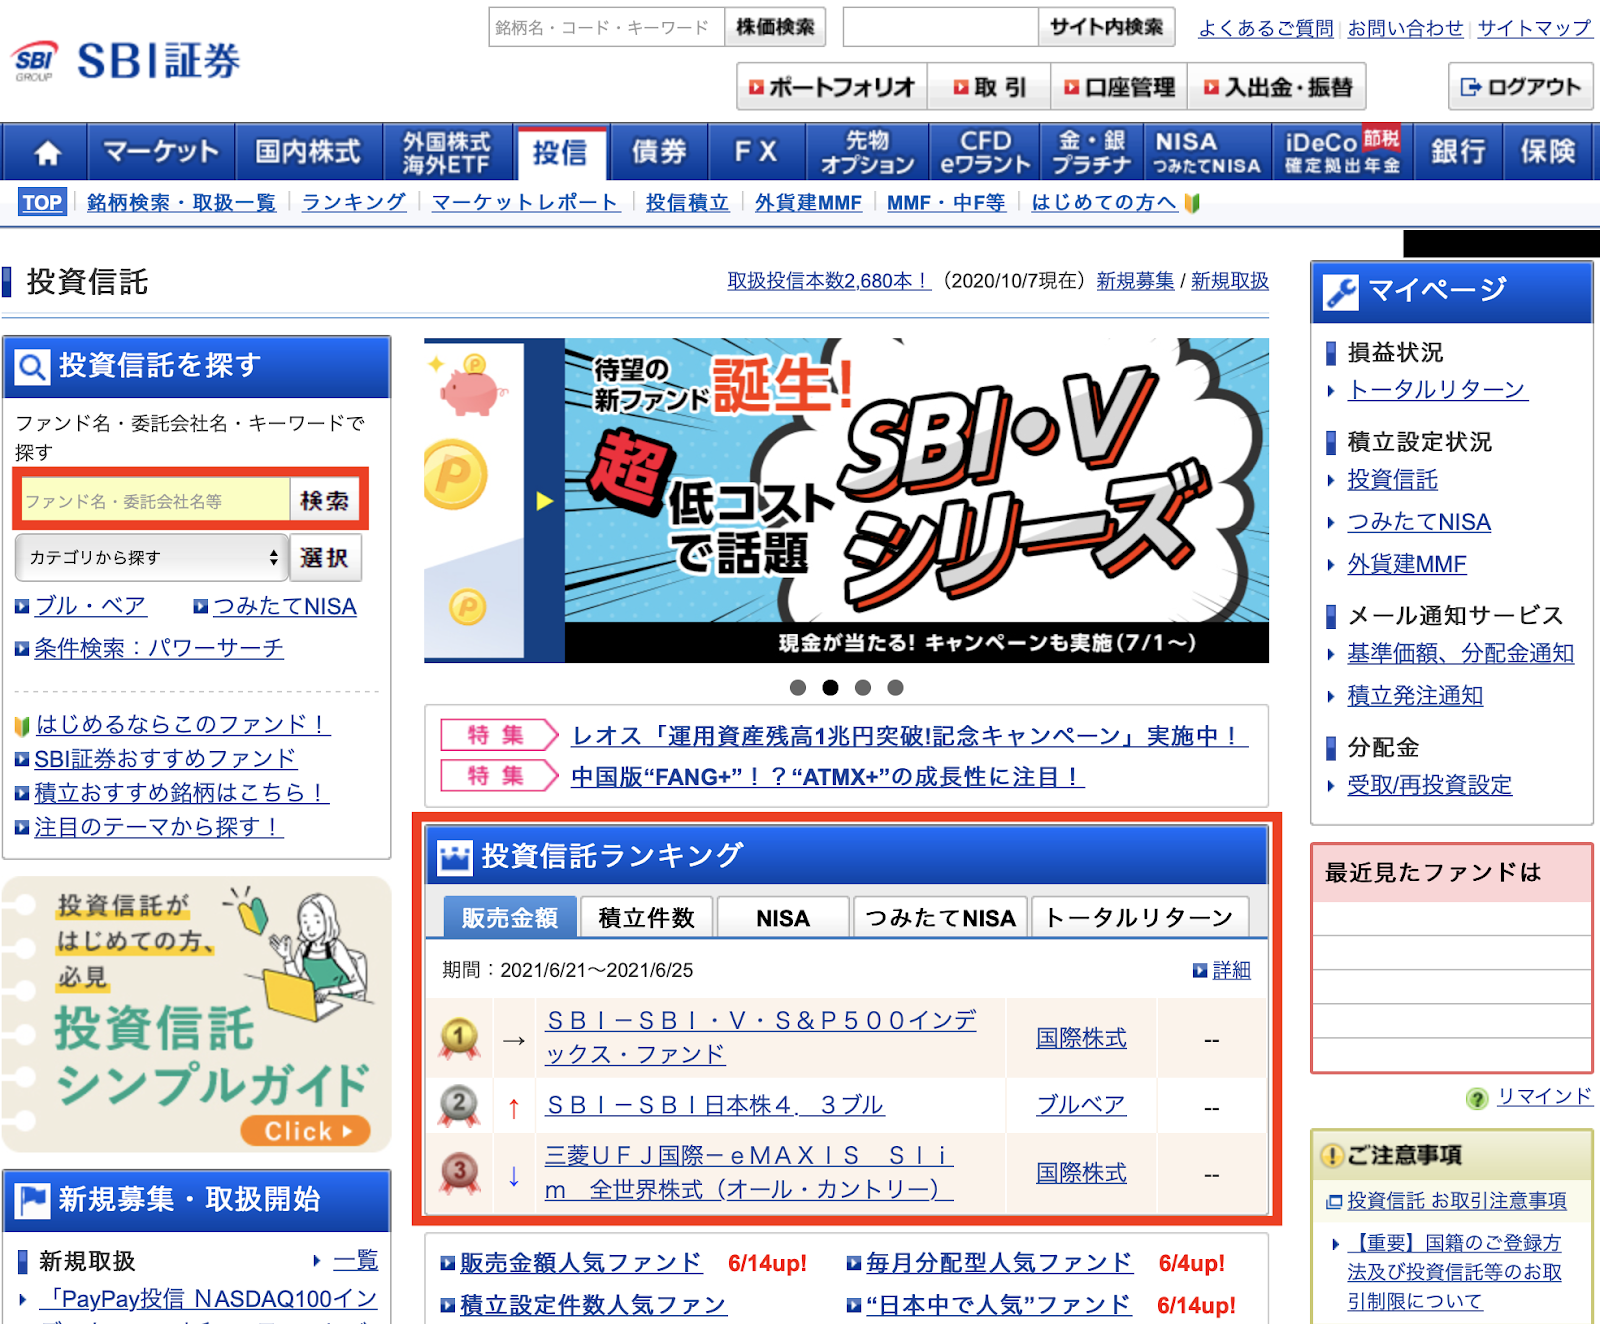This screenshot has height=1324, width=1600.
Task: Open レオス 運用資産残高1兆円突破 feature link
Action: click(x=909, y=736)
